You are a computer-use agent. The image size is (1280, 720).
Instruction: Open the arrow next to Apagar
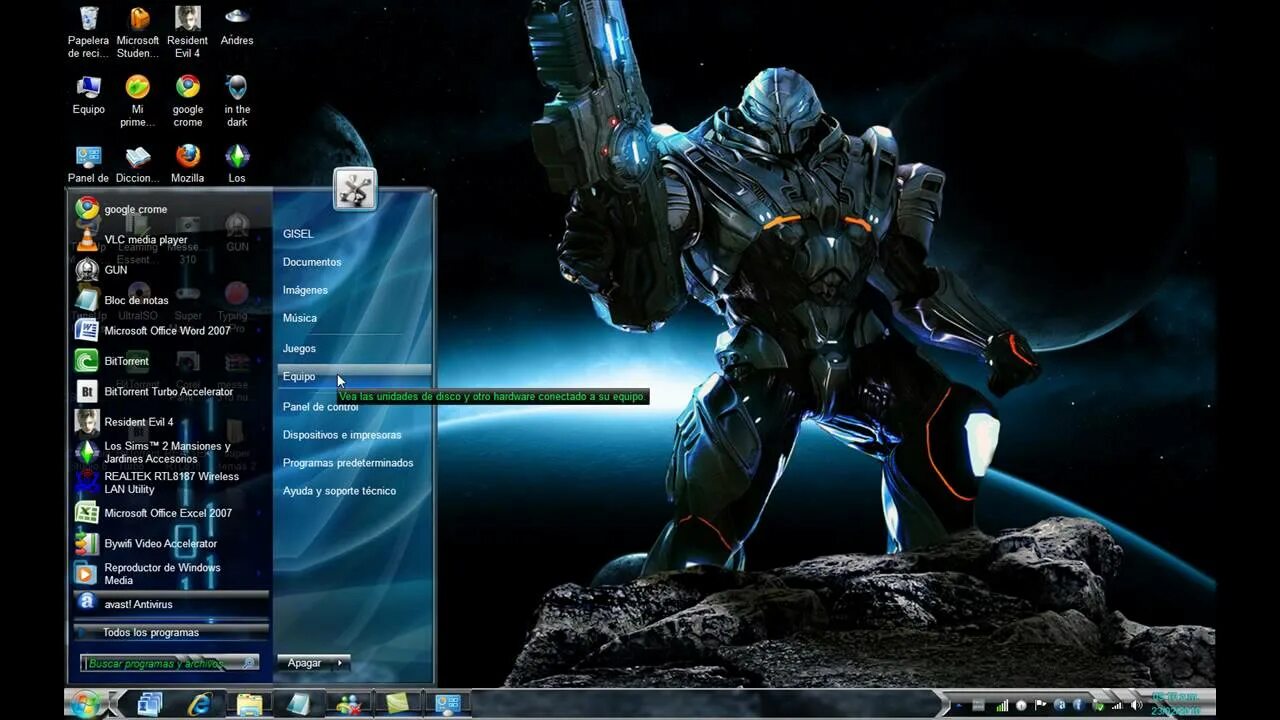coord(341,663)
